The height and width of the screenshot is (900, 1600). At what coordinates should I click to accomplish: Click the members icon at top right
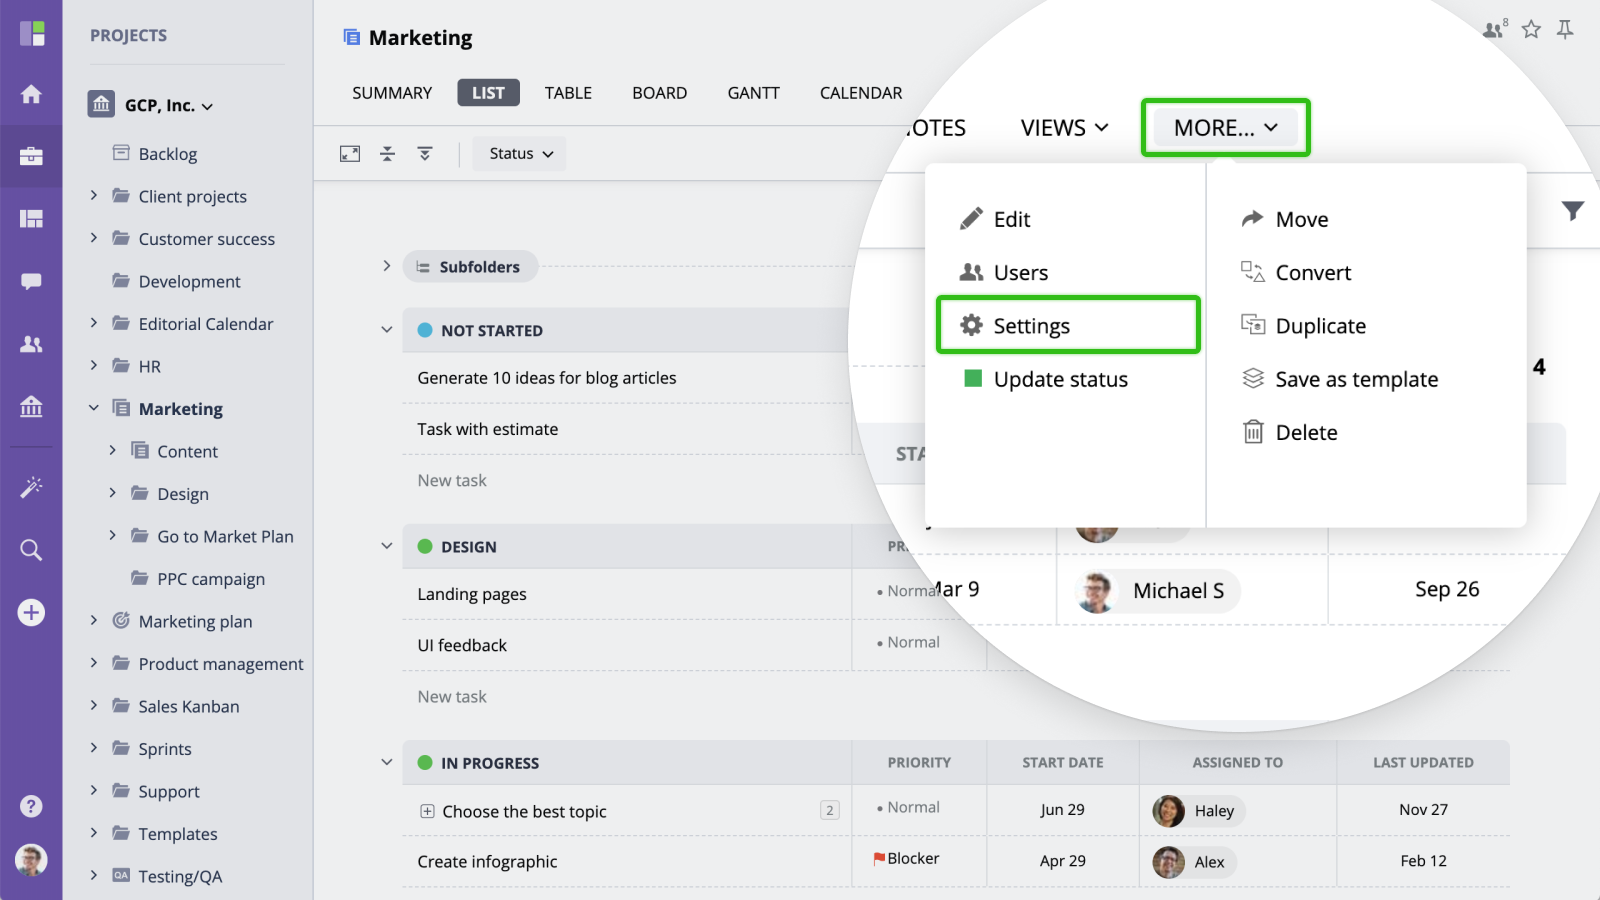[1495, 29]
